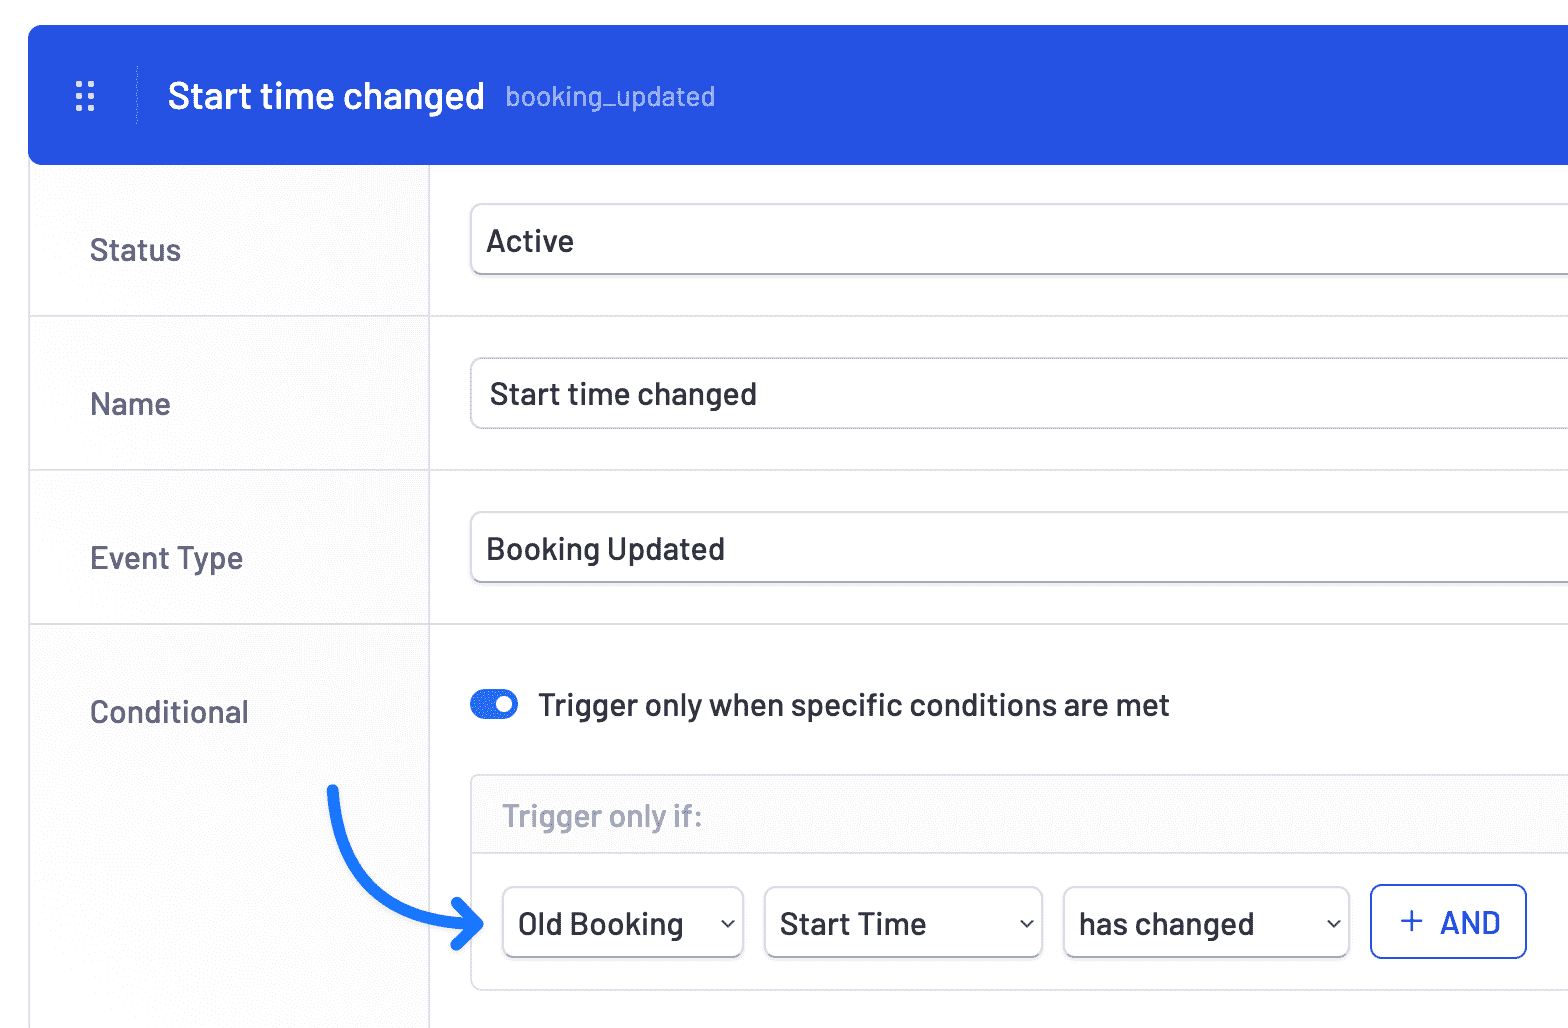Click the booking_updated label in the header

(x=610, y=97)
